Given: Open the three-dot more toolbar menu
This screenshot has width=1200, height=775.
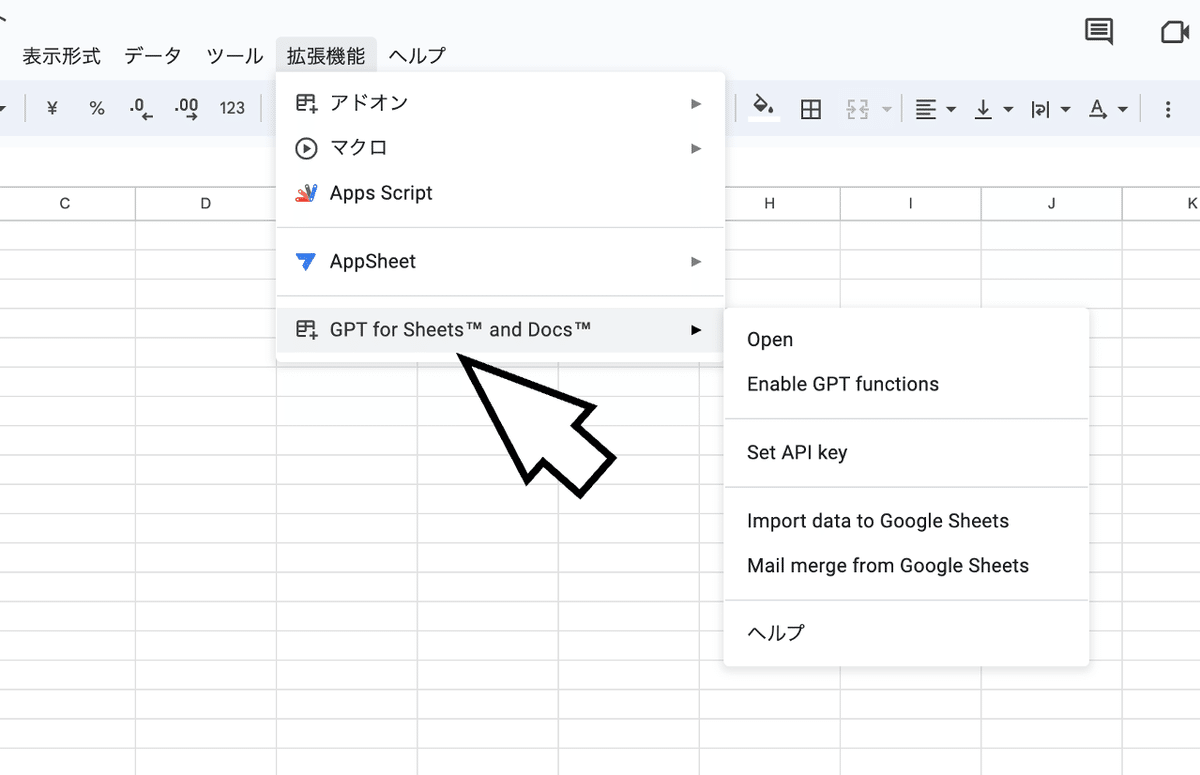Looking at the screenshot, I should pos(1167,109).
